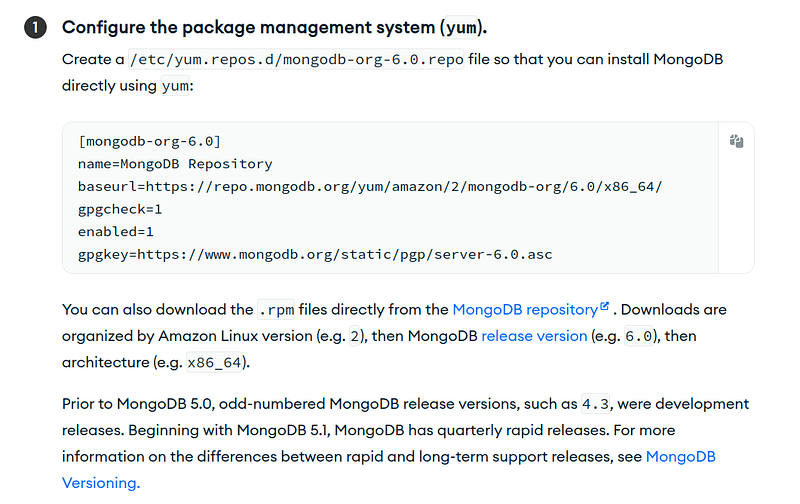800x504 pixels.
Task: Click the yum inline code before colon
Action: point(175,86)
